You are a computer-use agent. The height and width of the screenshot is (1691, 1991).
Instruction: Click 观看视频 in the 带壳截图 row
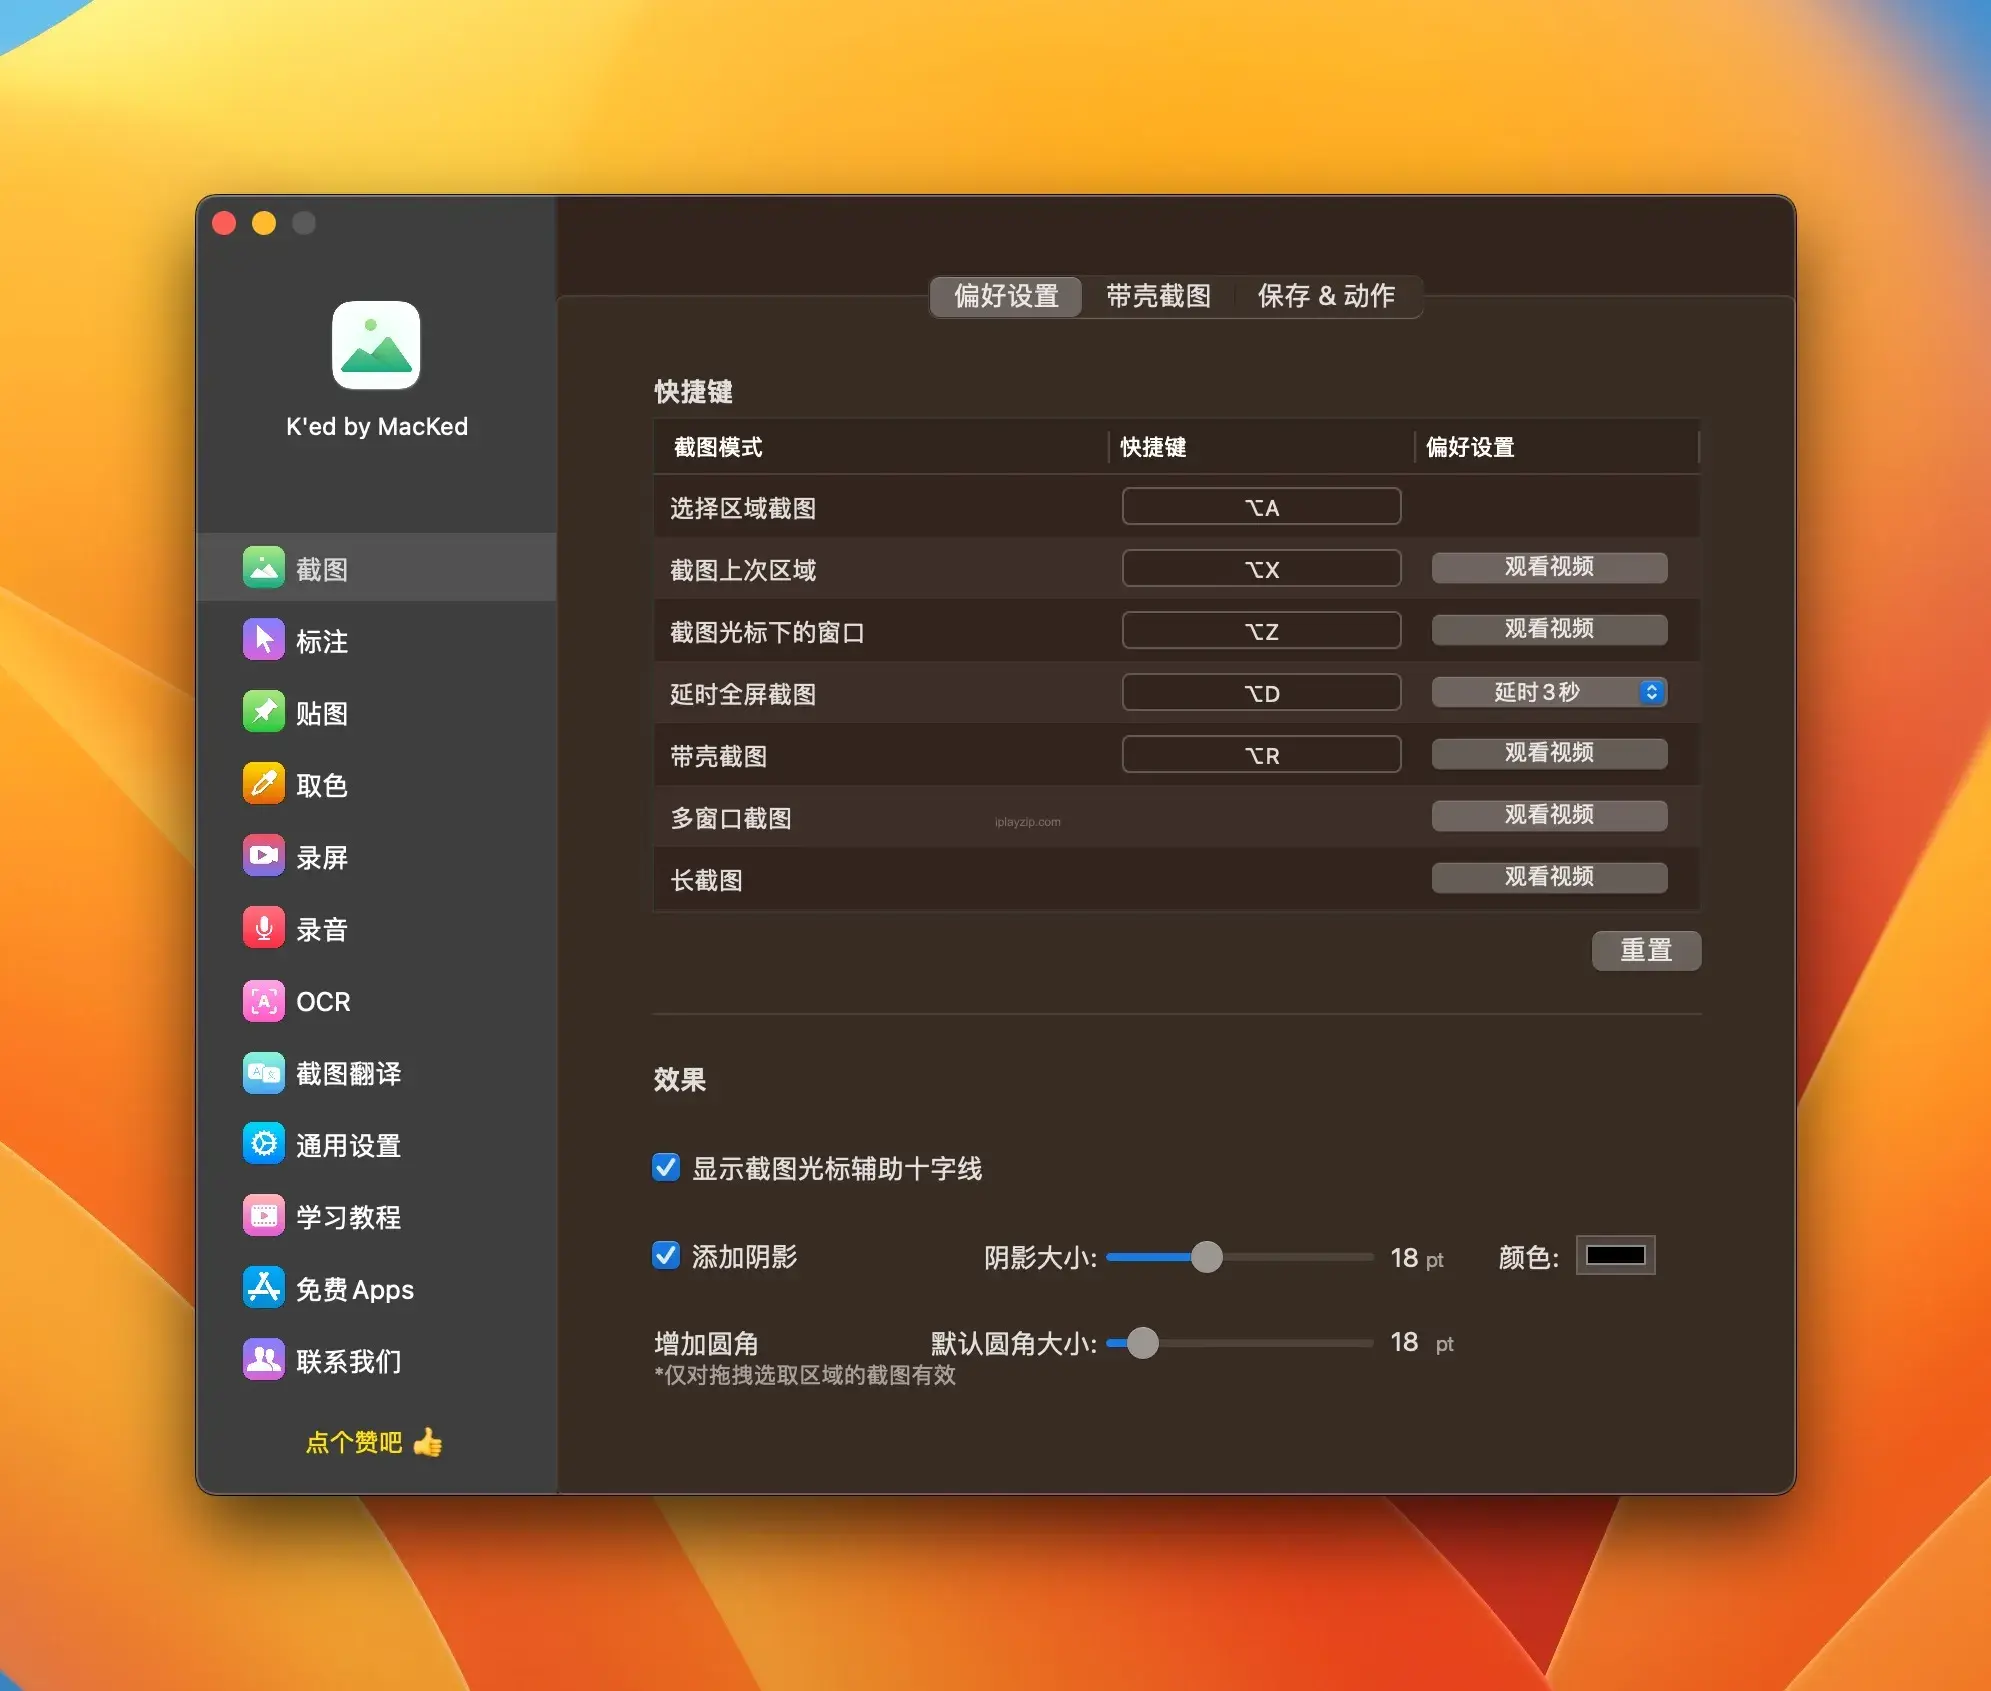pyautogui.click(x=1549, y=753)
